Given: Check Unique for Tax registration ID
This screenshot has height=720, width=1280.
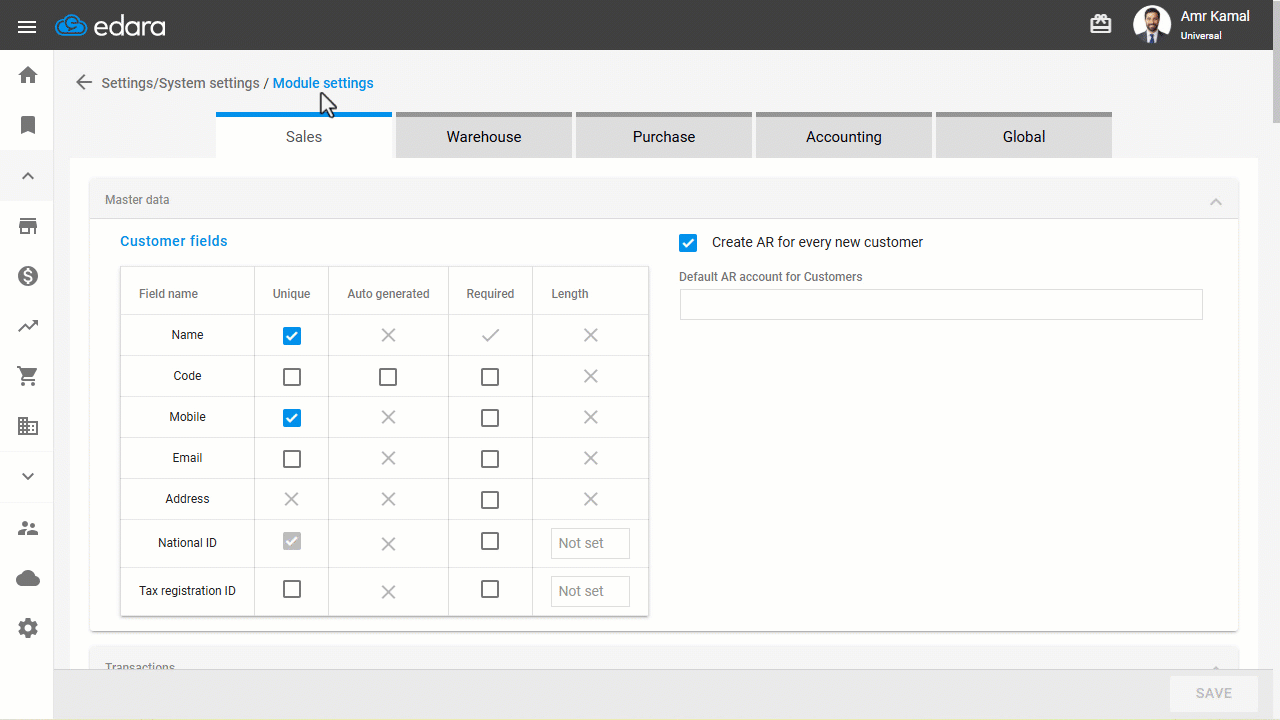Looking at the screenshot, I should (292, 589).
